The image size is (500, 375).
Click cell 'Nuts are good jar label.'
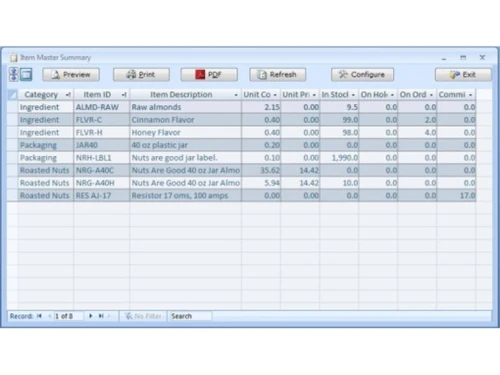pyautogui.click(x=185, y=158)
